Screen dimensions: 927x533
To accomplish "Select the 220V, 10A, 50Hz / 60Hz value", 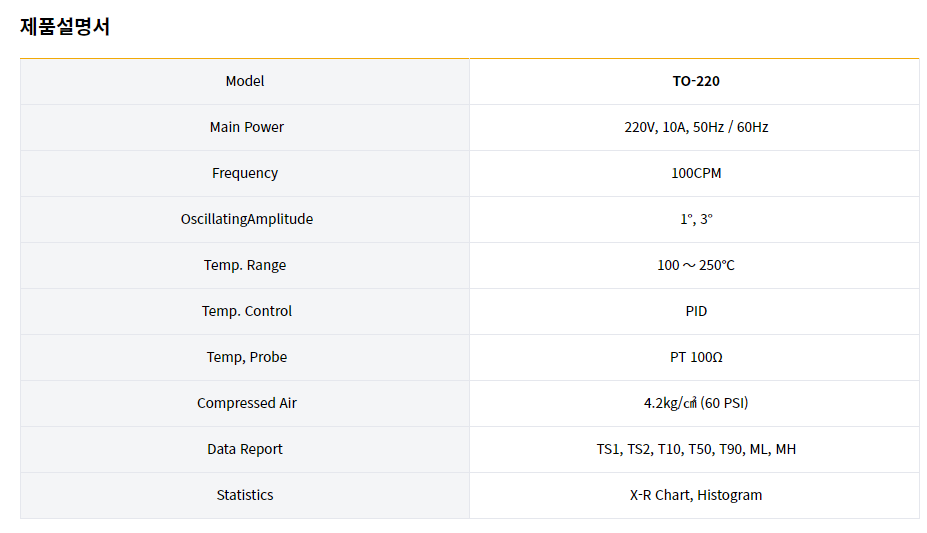I will pyautogui.click(x=696, y=127).
